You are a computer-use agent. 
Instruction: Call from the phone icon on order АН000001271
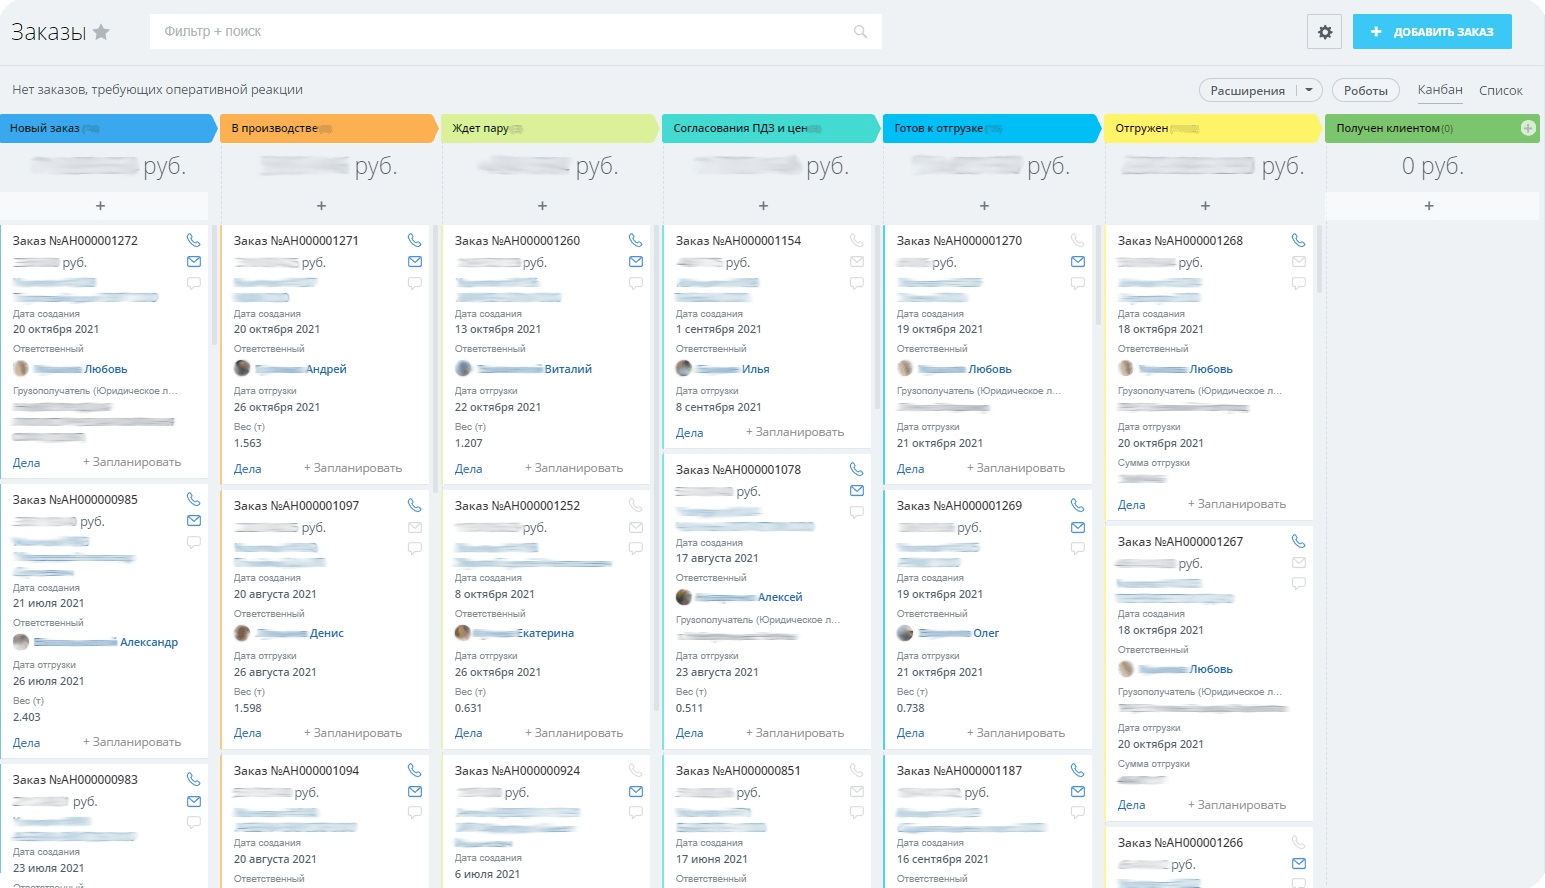415,241
